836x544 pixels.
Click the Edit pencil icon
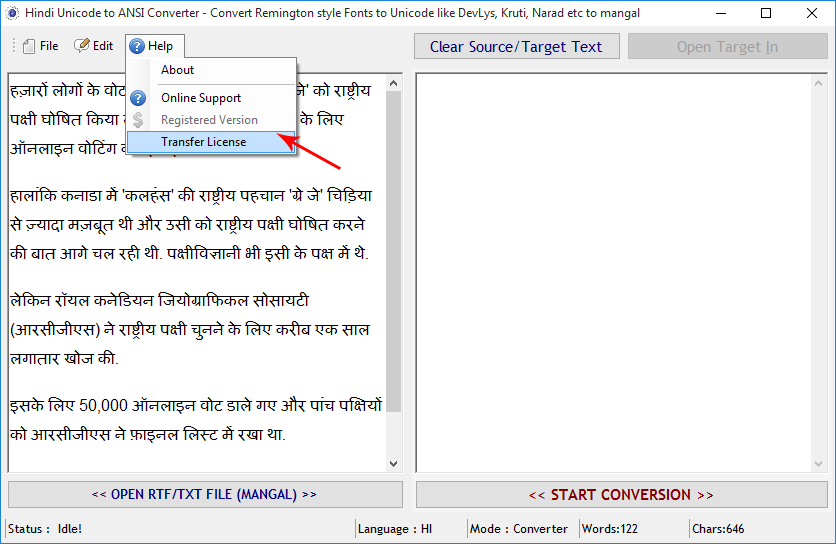click(x=82, y=46)
